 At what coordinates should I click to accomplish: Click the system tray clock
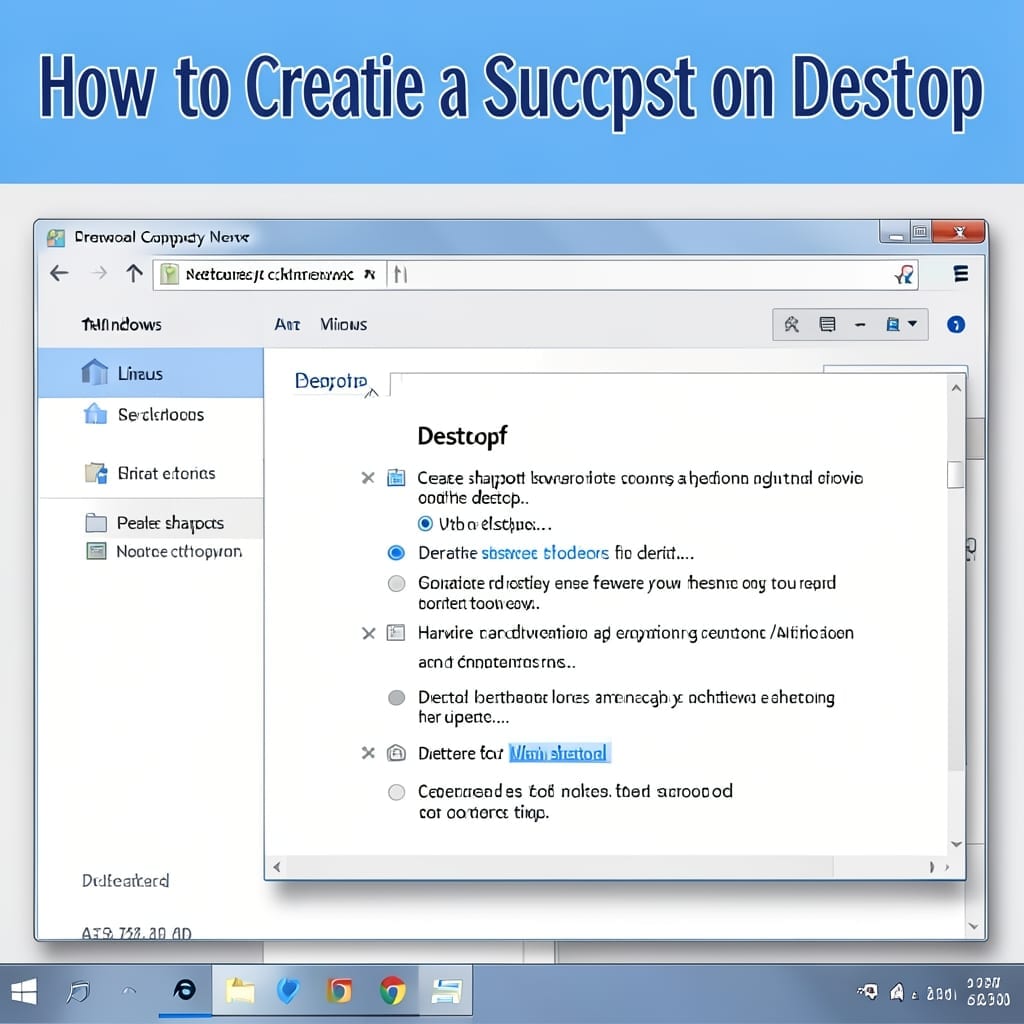coord(988,991)
